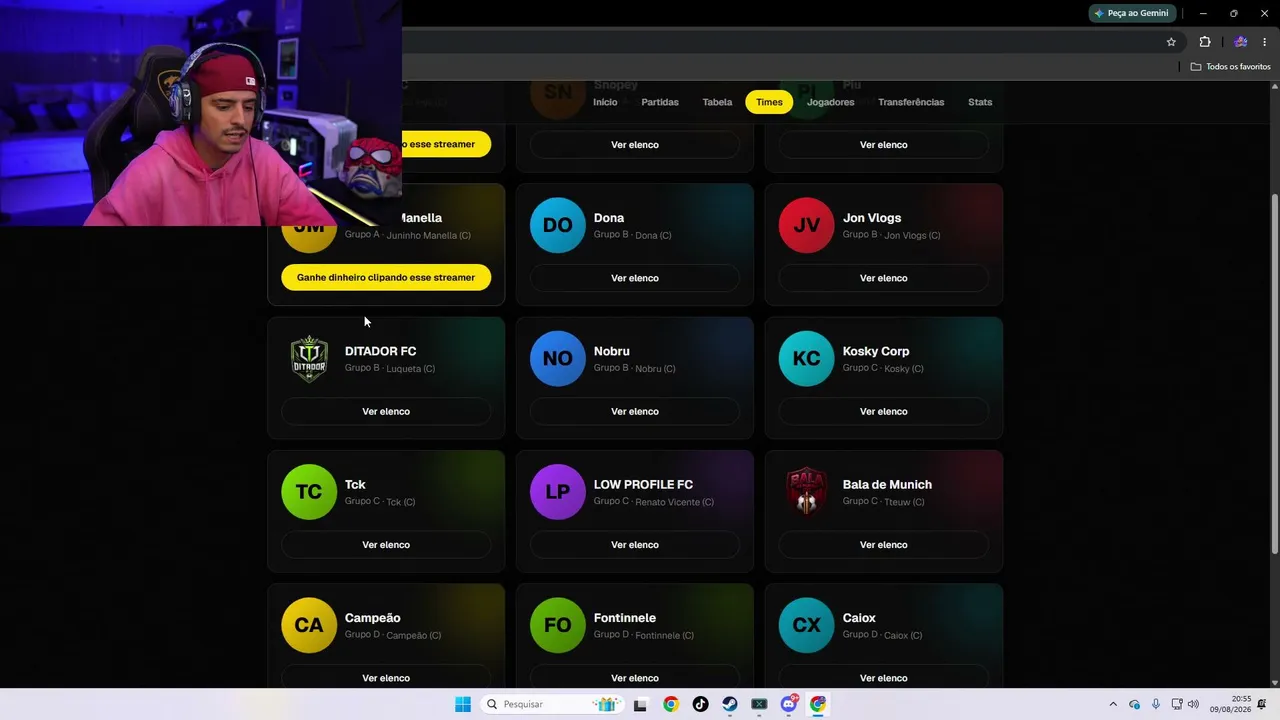Open the notifications bell in the tray
The image size is (1280, 720).
pyautogui.click(x=1262, y=704)
